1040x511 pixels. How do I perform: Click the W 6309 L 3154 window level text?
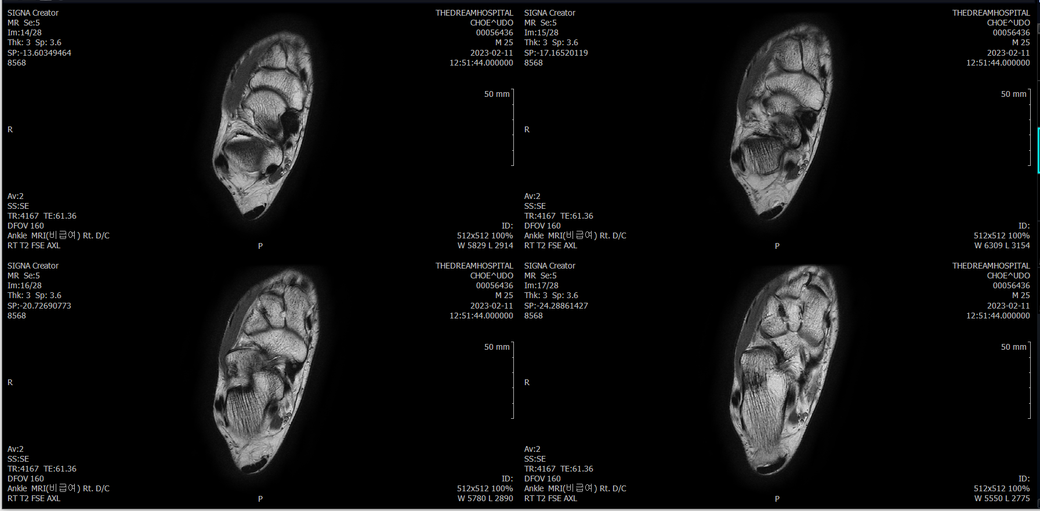(1002, 245)
